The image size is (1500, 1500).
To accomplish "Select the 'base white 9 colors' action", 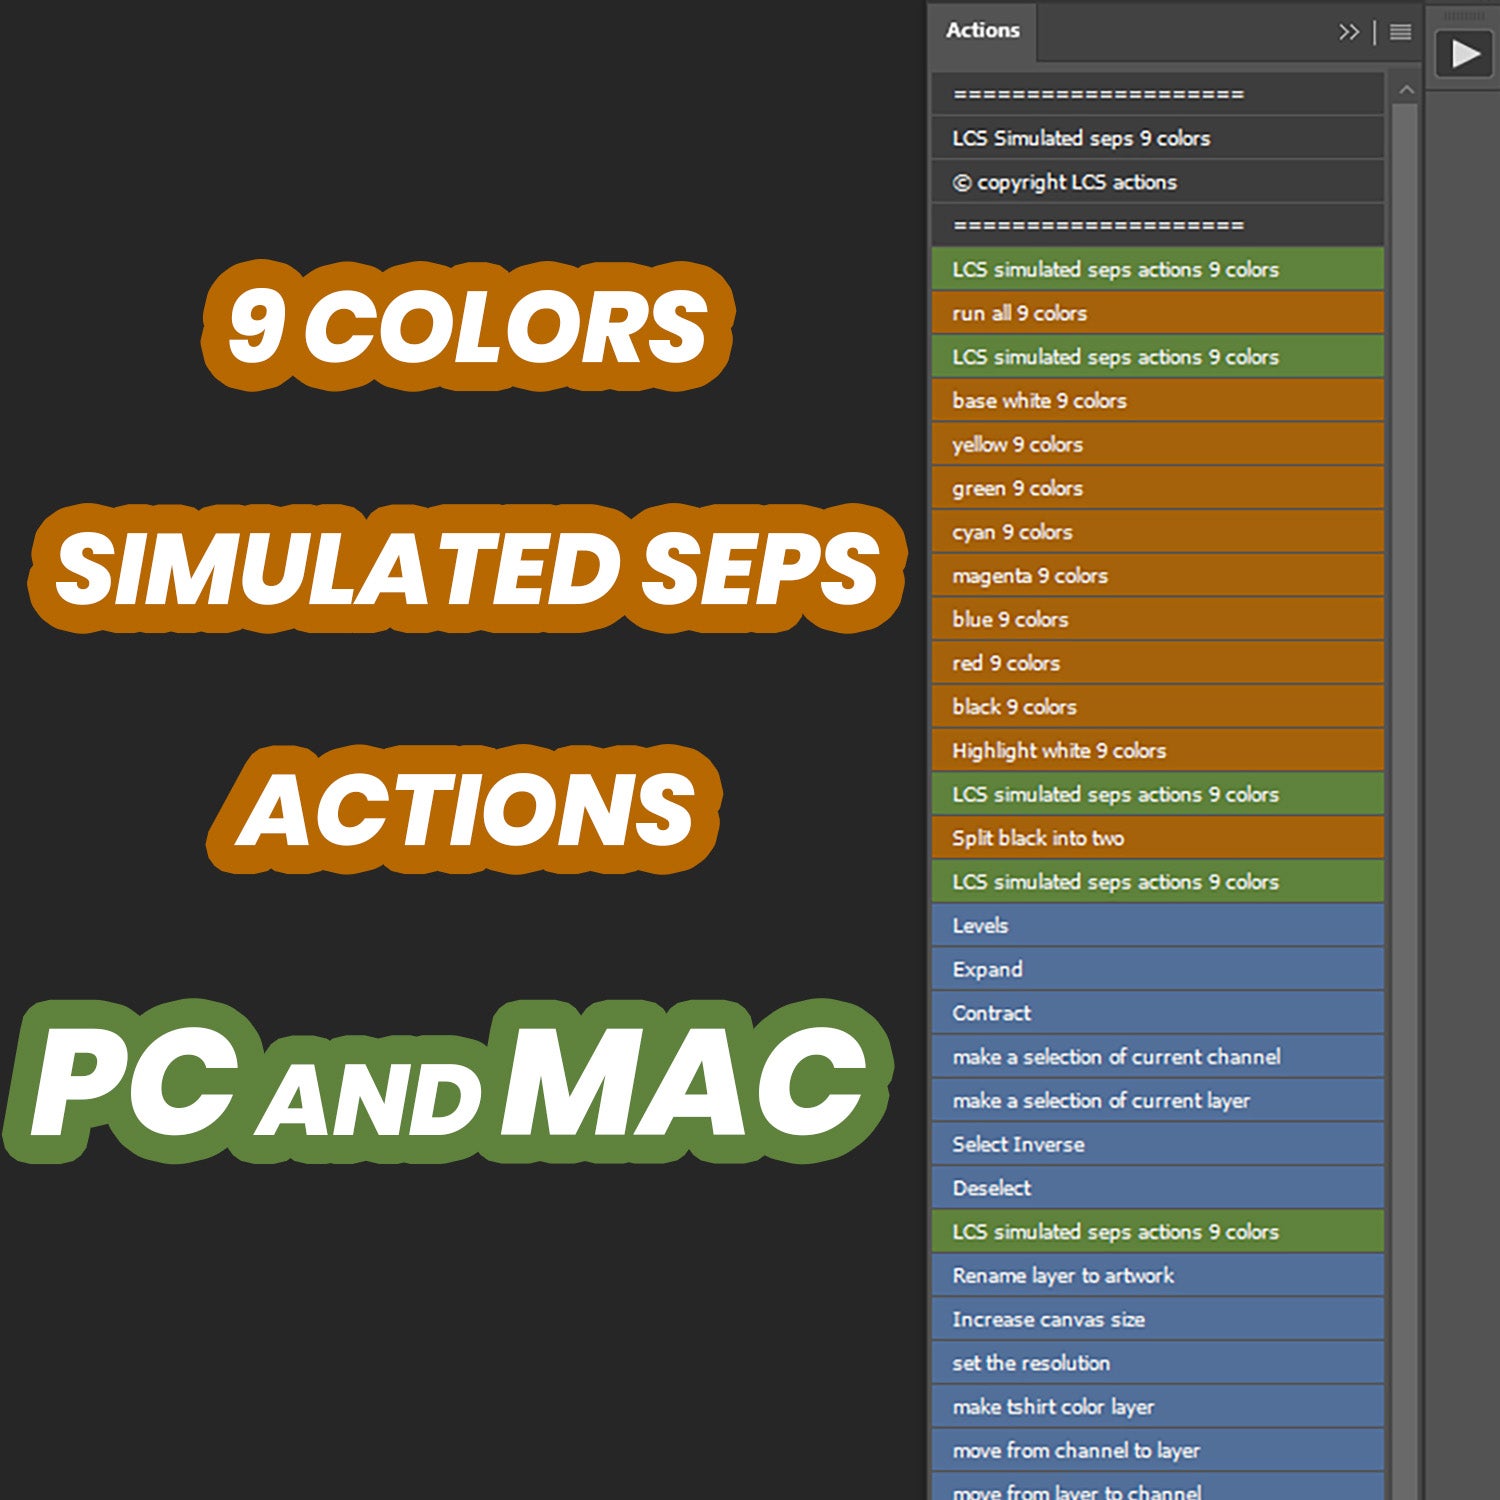I will (1100, 400).
